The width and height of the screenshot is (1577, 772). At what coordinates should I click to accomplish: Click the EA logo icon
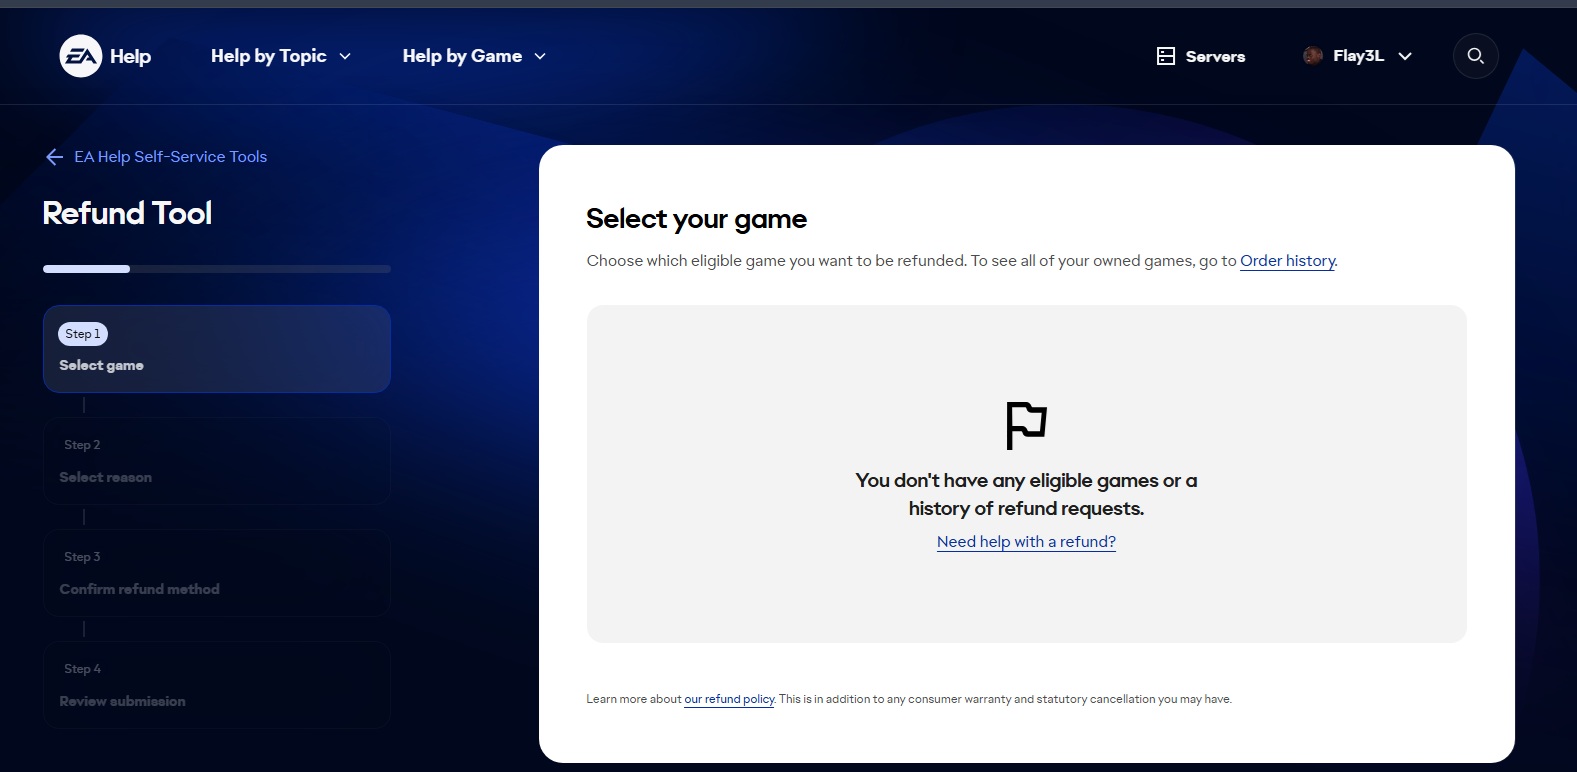click(x=81, y=56)
